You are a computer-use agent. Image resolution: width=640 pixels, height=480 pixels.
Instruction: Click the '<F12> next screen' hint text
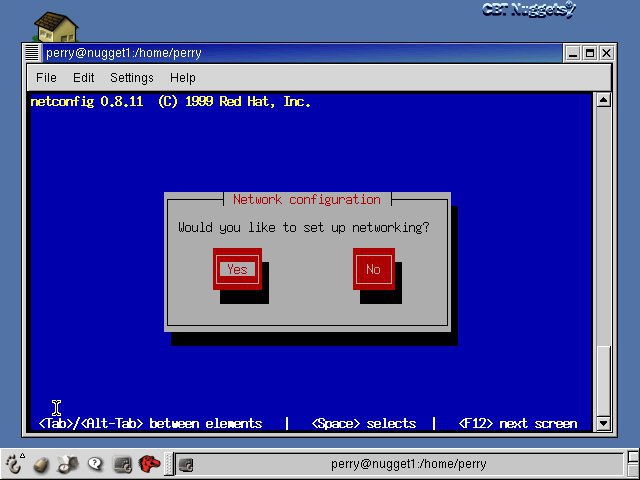(x=518, y=423)
